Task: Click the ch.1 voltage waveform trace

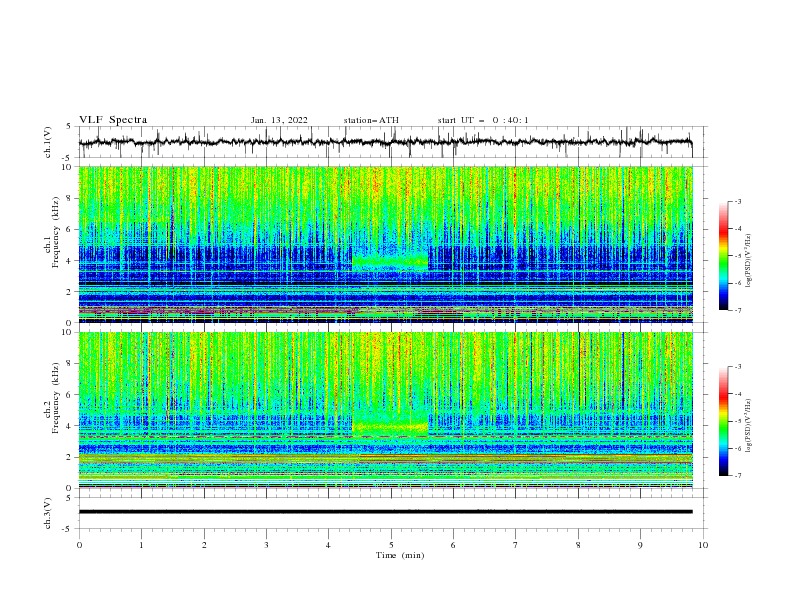Action: 385,142
